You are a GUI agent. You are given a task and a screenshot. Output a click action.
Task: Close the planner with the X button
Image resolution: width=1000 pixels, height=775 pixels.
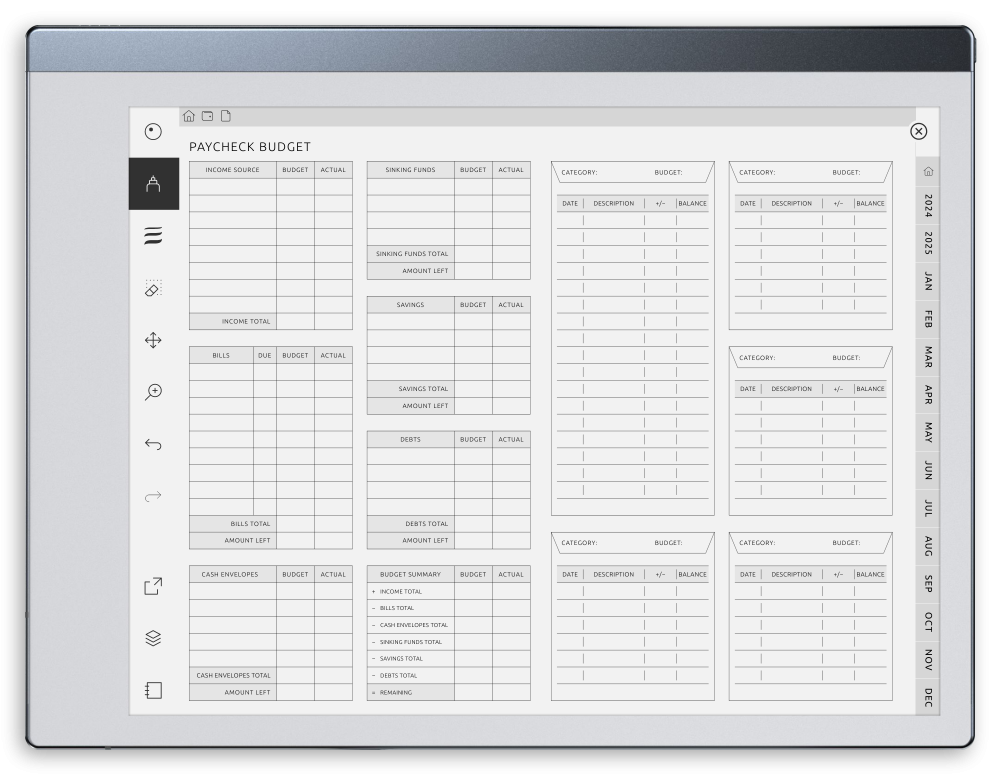(x=917, y=131)
